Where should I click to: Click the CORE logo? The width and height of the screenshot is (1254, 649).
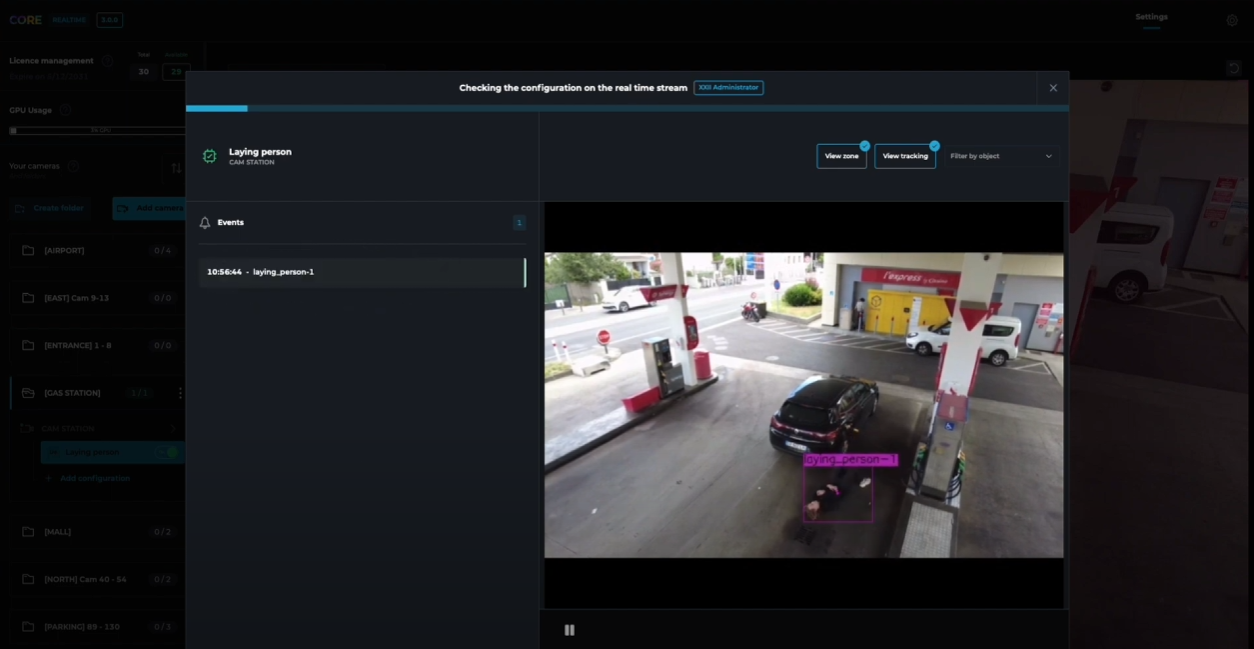pos(25,20)
